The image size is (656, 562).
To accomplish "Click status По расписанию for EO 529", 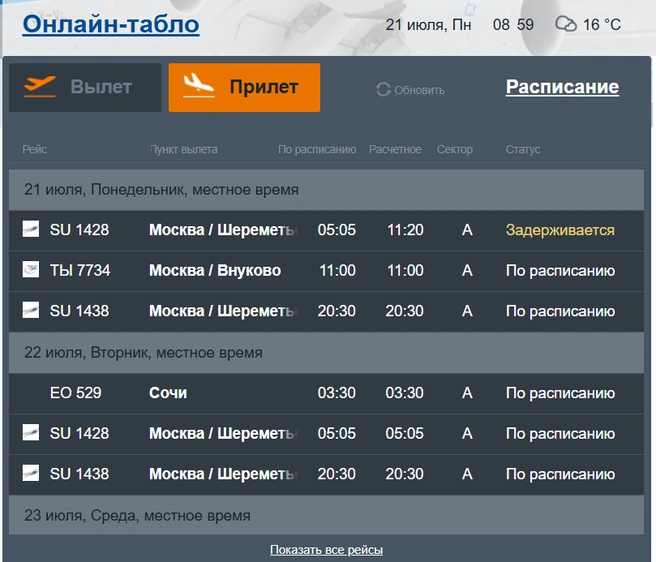I will (561, 393).
